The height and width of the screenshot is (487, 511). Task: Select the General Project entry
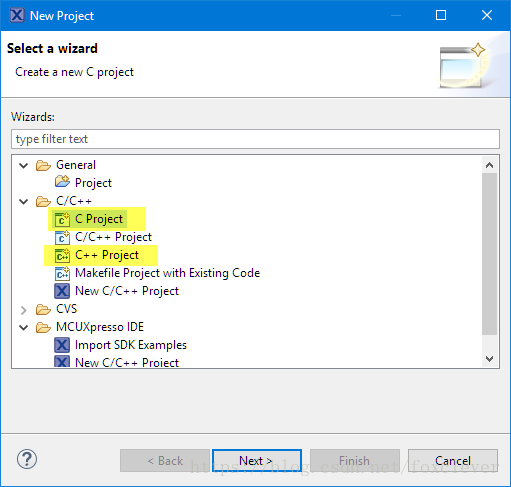(x=93, y=183)
